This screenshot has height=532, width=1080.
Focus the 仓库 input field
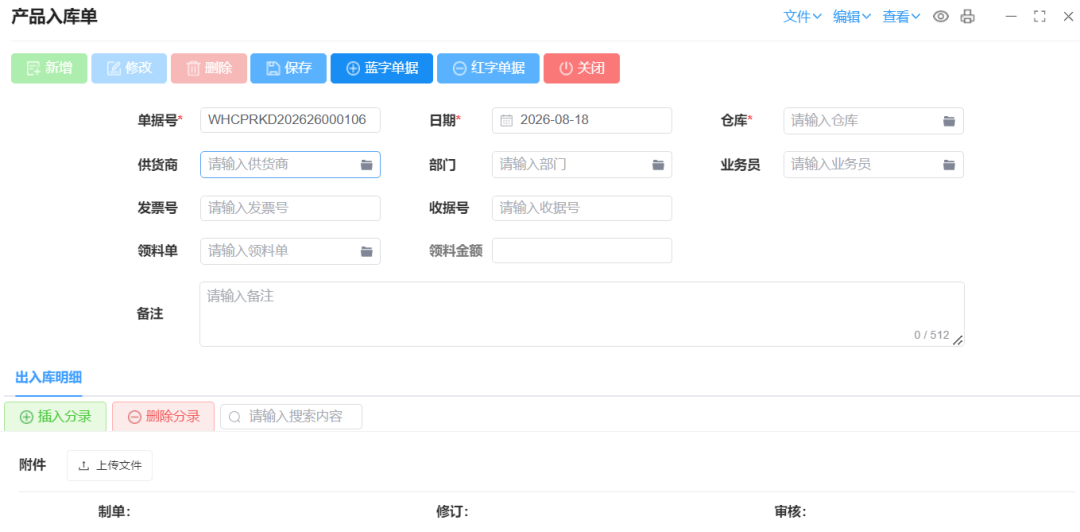tap(873, 121)
